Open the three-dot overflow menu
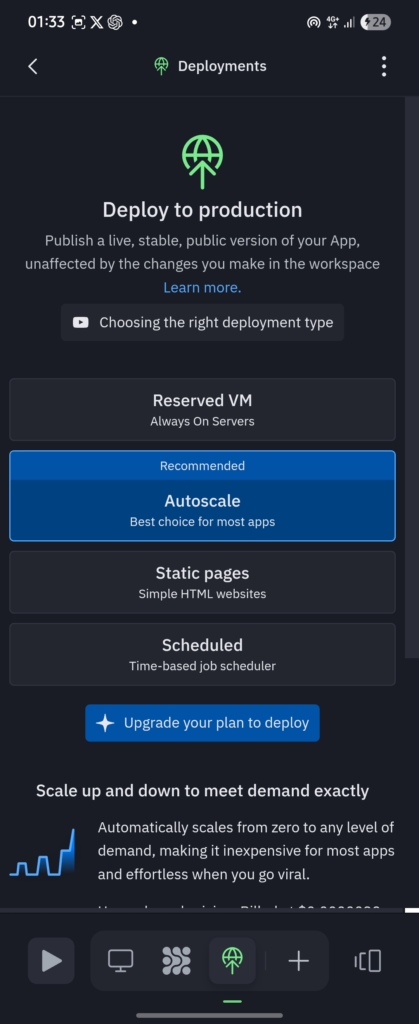The width and height of the screenshot is (419, 1024). [384, 66]
